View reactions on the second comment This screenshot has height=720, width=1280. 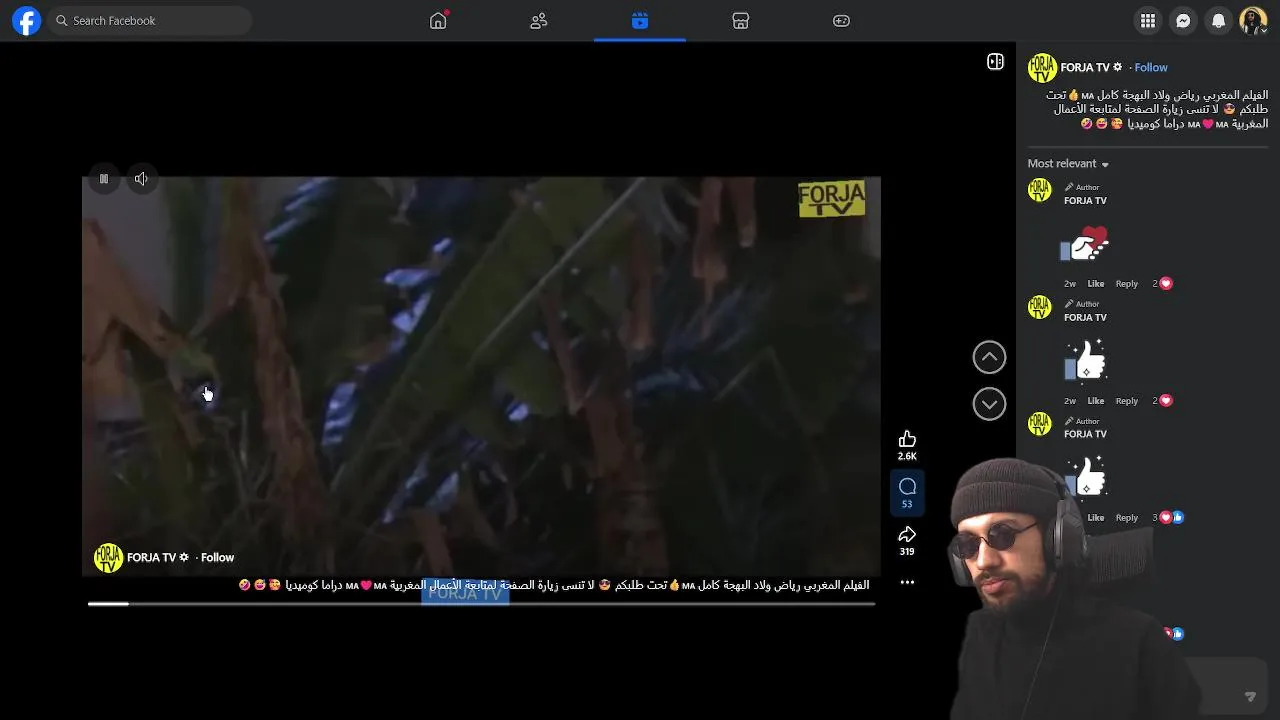tap(1162, 401)
